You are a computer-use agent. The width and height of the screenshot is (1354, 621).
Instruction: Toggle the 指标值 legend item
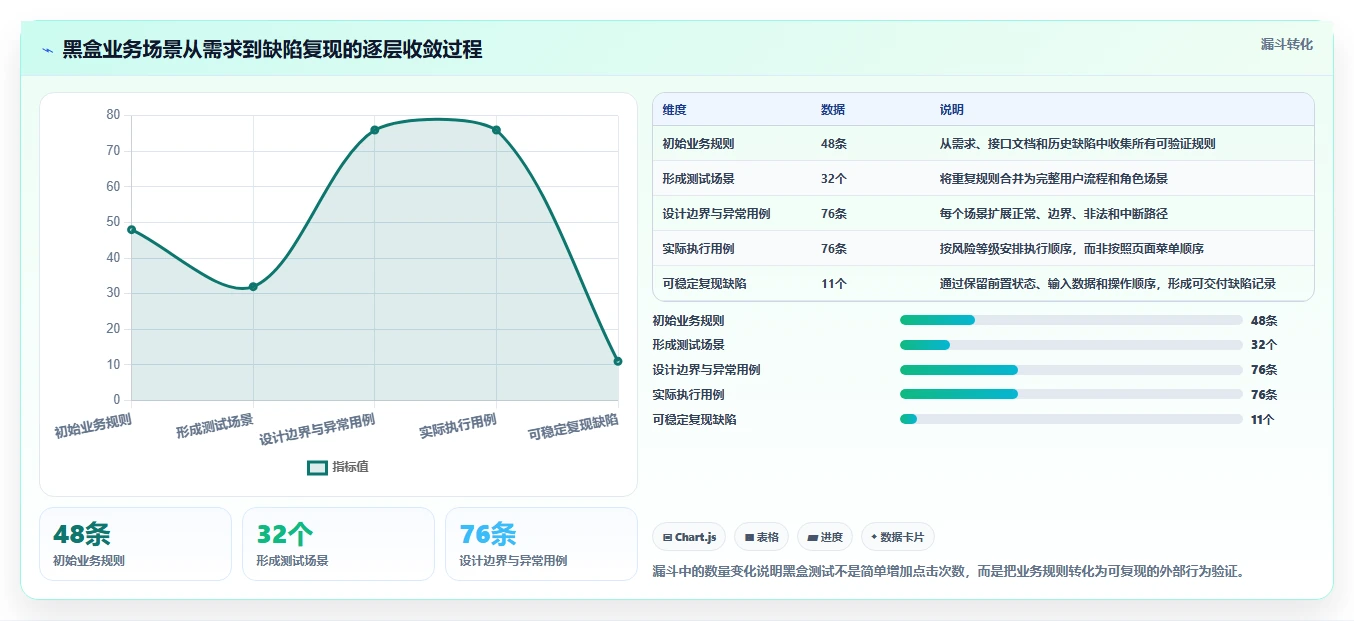pyautogui.click(x=338, y=467)
